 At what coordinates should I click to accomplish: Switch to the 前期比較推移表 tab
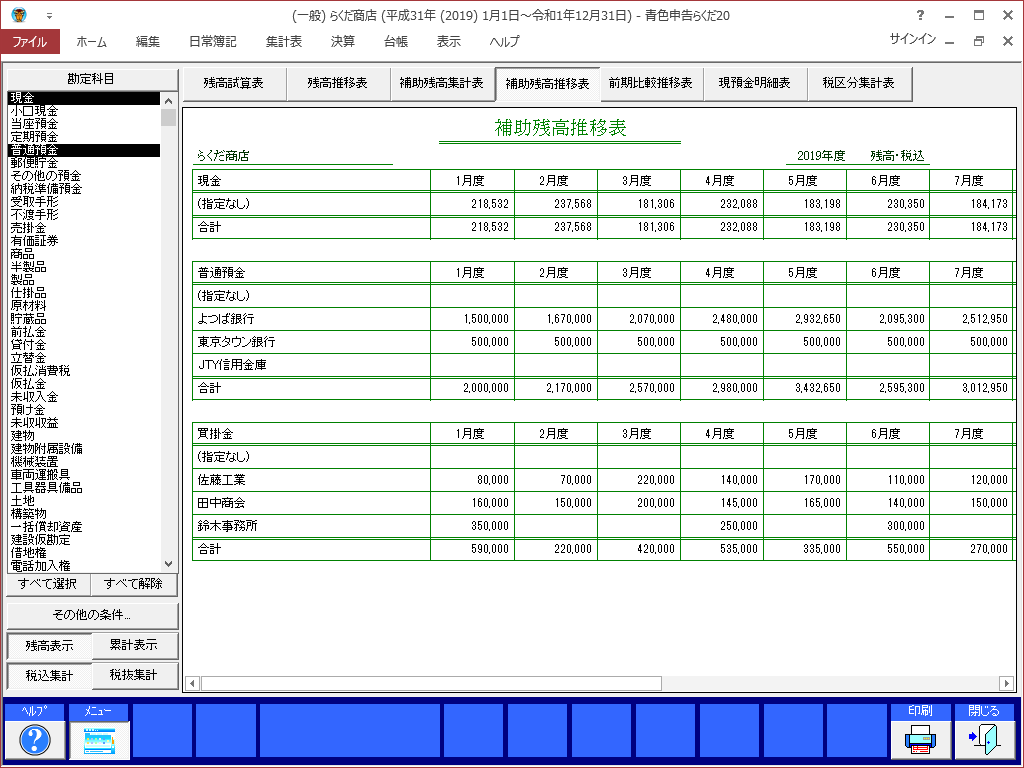[650, 84]
